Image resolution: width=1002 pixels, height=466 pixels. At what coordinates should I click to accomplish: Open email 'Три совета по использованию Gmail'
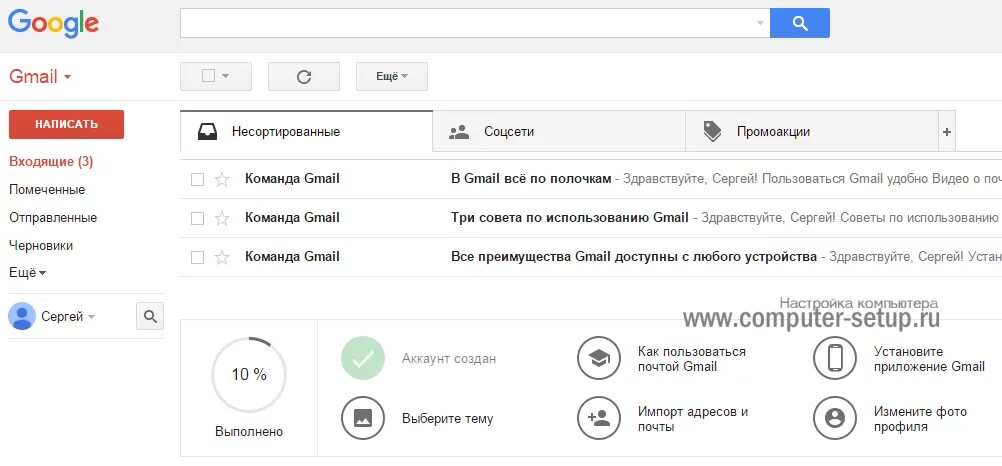pos(569,218)
